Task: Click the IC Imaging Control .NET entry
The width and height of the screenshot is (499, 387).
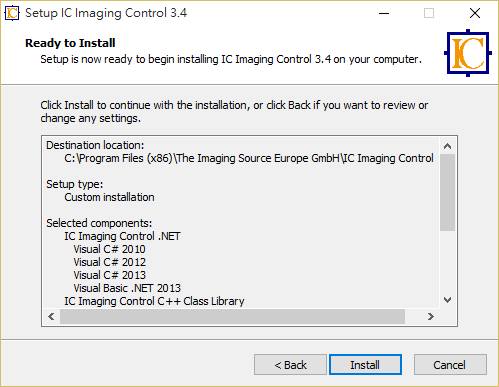Action: coord(122,236)
